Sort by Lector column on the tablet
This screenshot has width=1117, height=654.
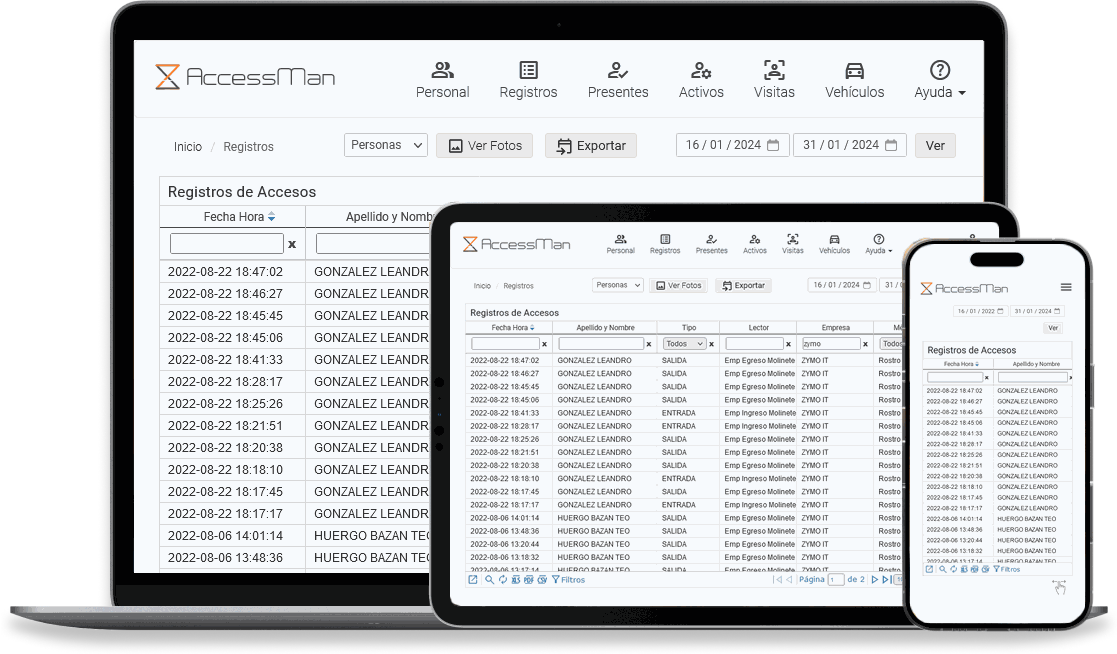coord(759,328)
